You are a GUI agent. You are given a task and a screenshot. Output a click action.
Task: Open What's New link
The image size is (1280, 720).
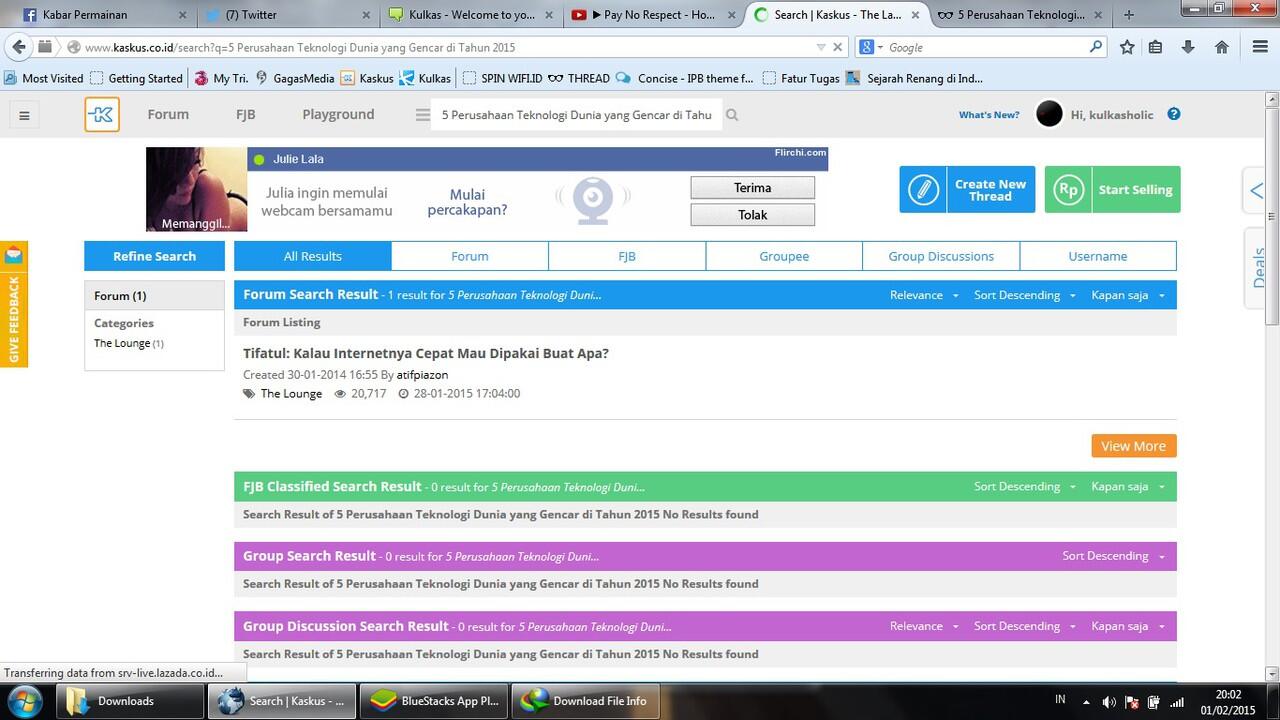(x=989, y=115)
